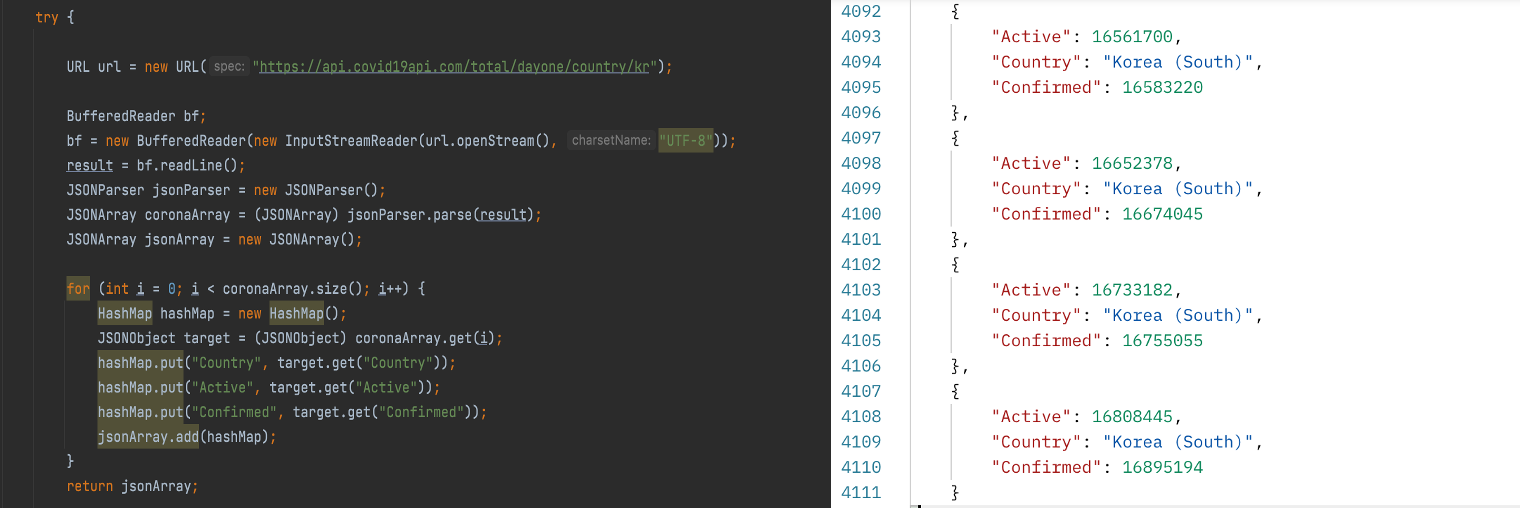Click "Korea (South)" on line 4094
Image resolution: width=1520 pixels, height=508 pixels.
pos(1179,62)
